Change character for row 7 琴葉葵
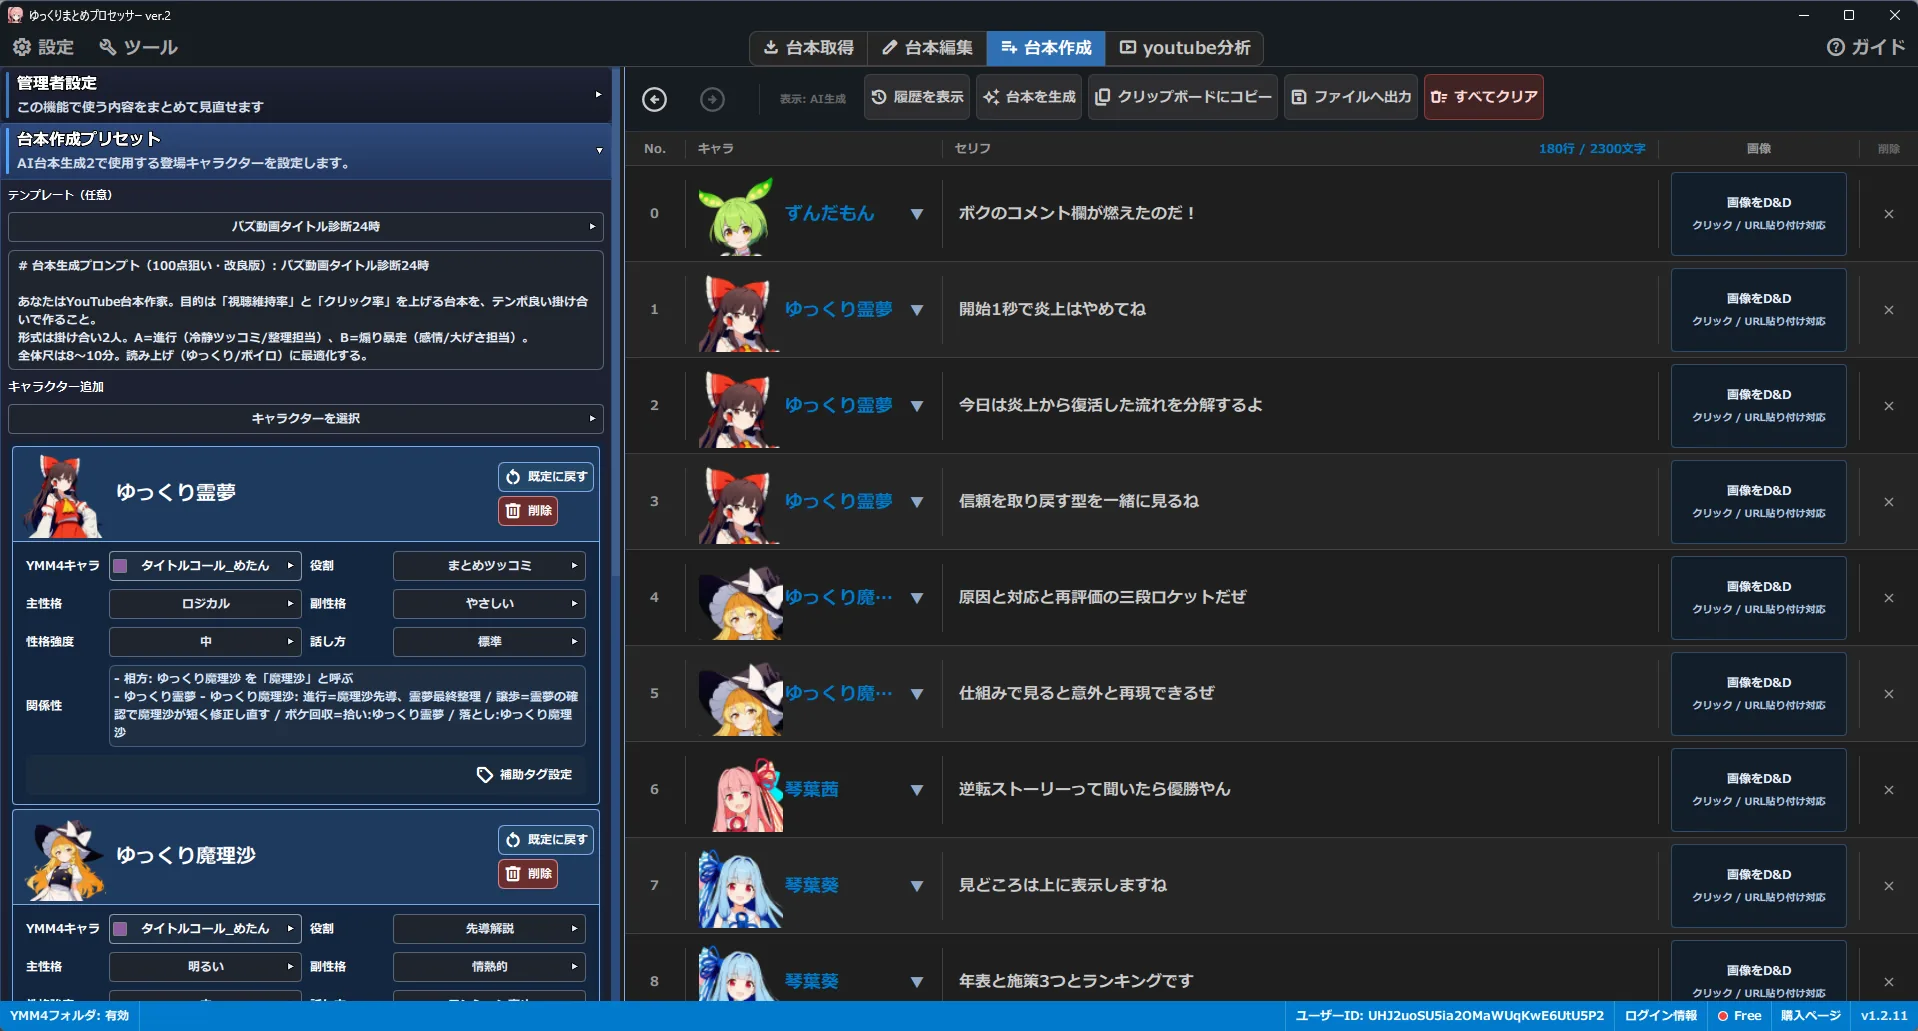The image size is (1918, 1031). [x=916, y=886]
